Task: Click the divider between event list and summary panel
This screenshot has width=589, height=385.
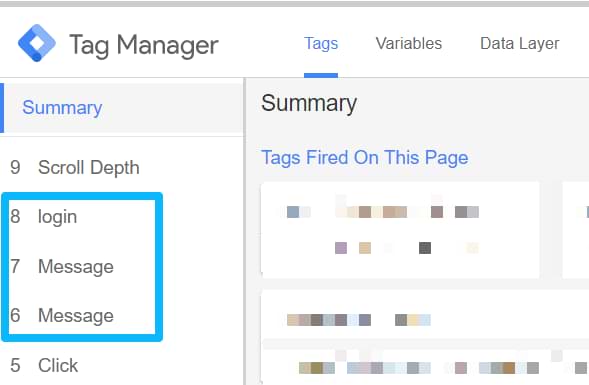Action: [x=245, y=231]
